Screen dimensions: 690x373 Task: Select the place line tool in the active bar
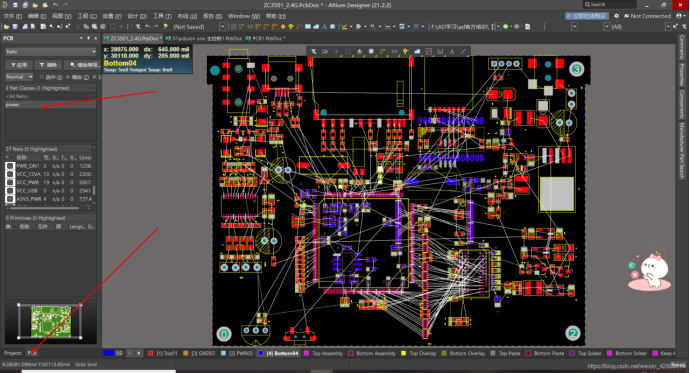(463, 51)
